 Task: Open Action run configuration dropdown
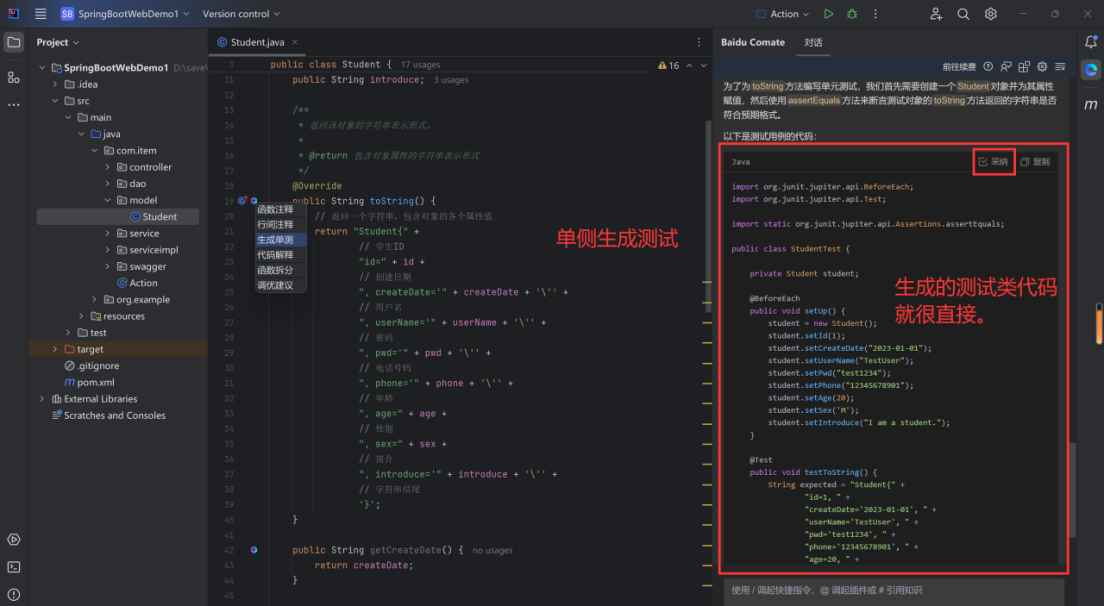782,13
